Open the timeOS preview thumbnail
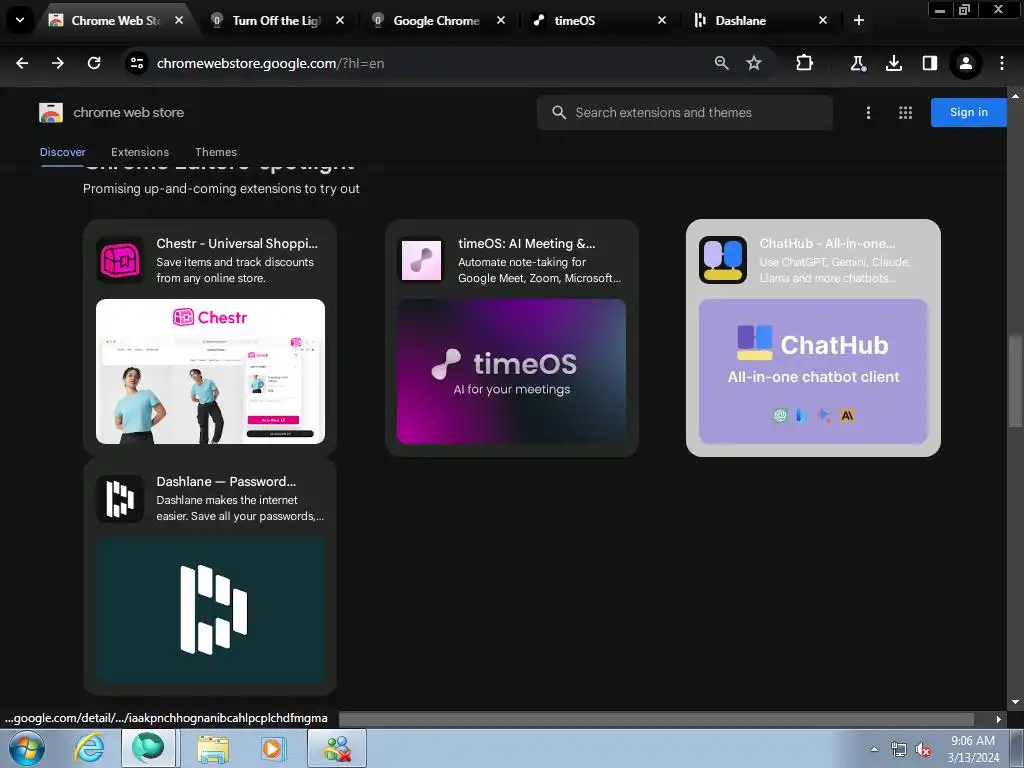The image size is (1024, 768). click(511, 372)
